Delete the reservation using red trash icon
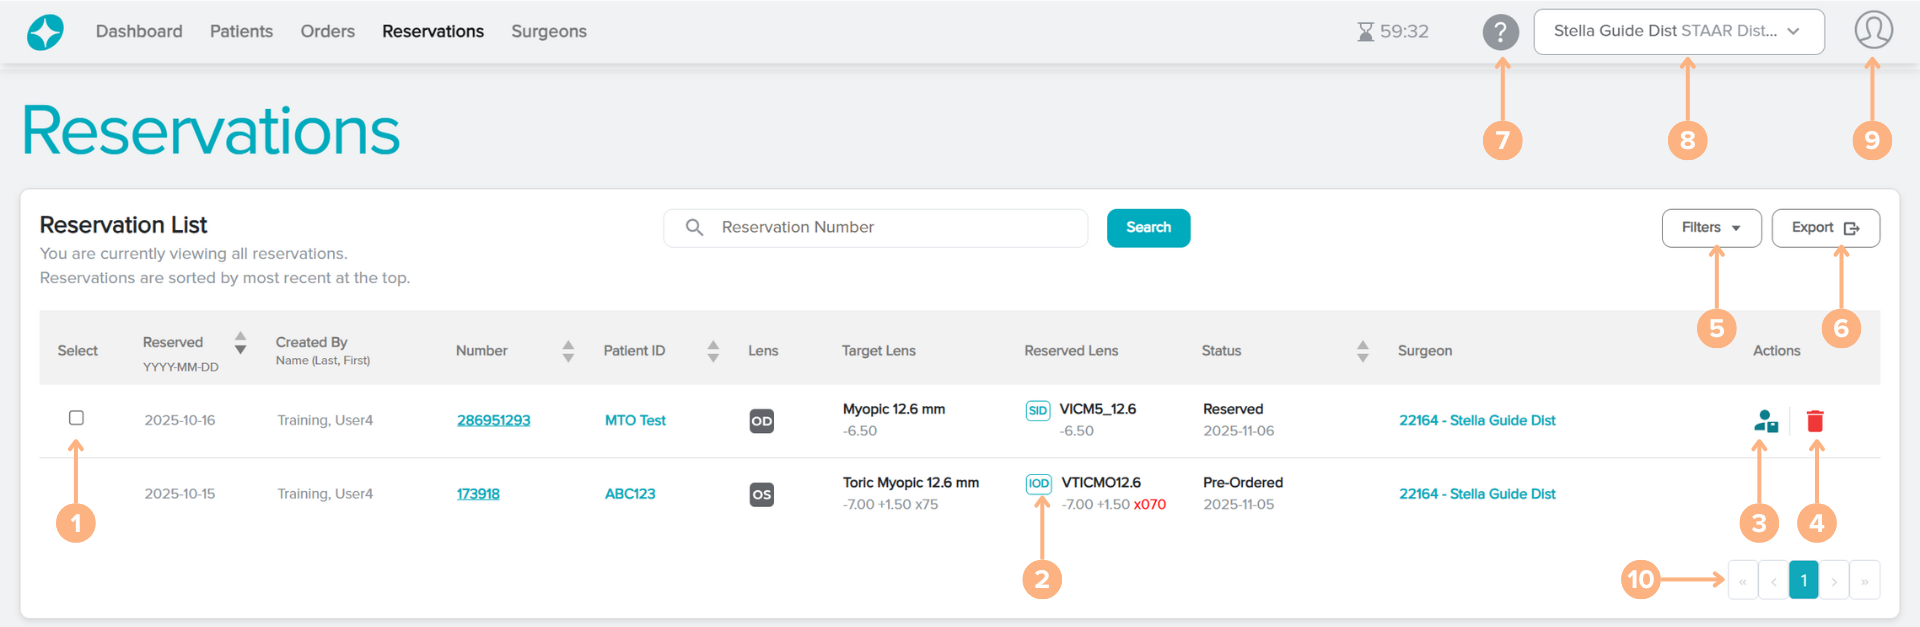Screen dimensions: 1920x627 1815,421
